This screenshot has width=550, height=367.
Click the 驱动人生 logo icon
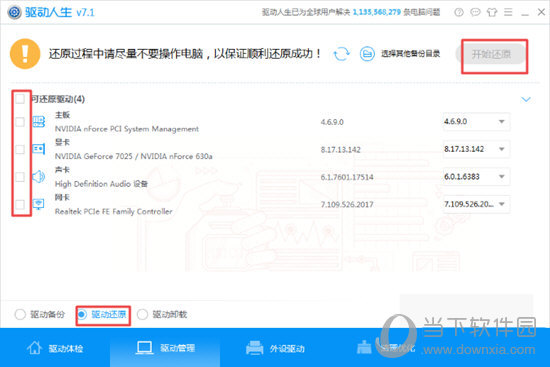tap(14, 12)
